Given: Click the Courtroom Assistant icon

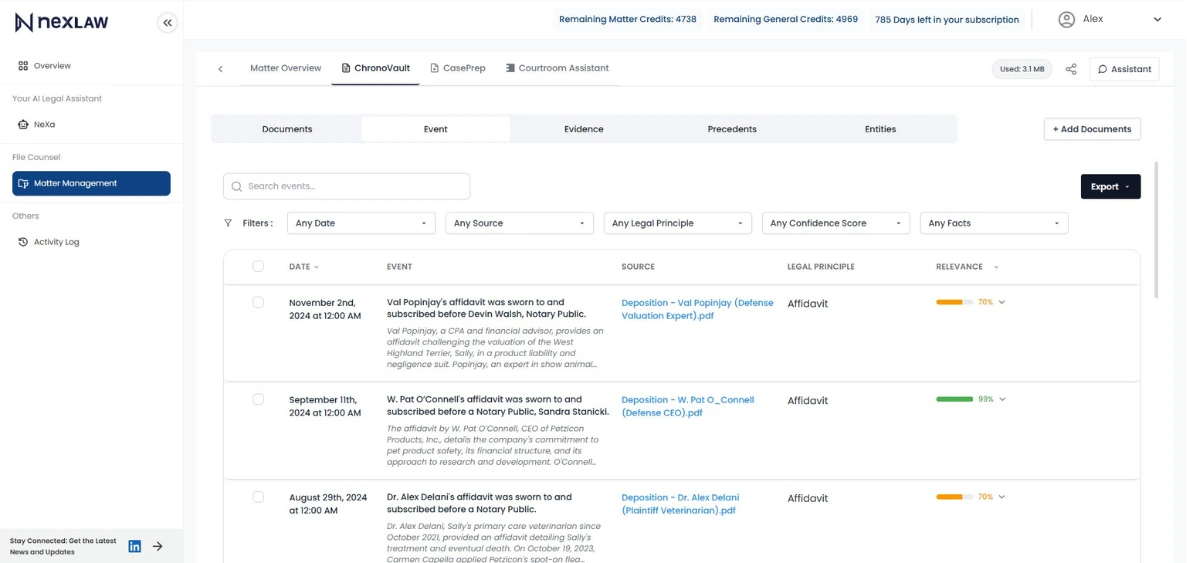Looking at the screenshot, I should point(510,68).
